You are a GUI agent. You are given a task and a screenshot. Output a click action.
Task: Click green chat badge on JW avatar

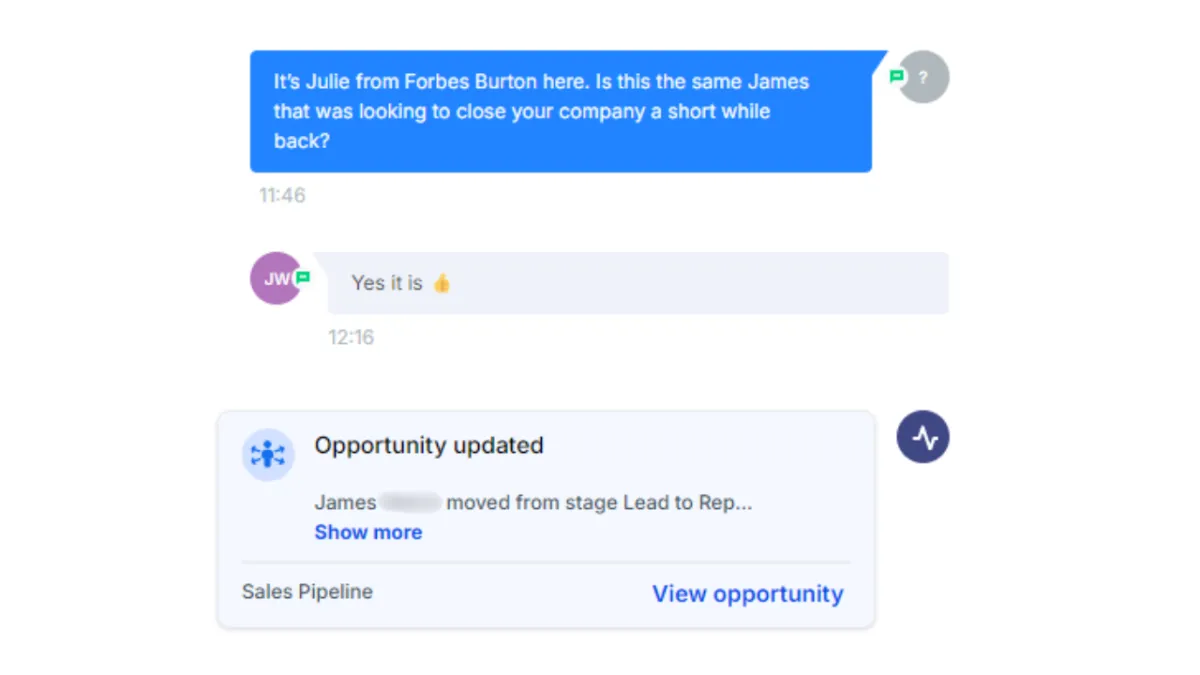(x=303, y=278)
